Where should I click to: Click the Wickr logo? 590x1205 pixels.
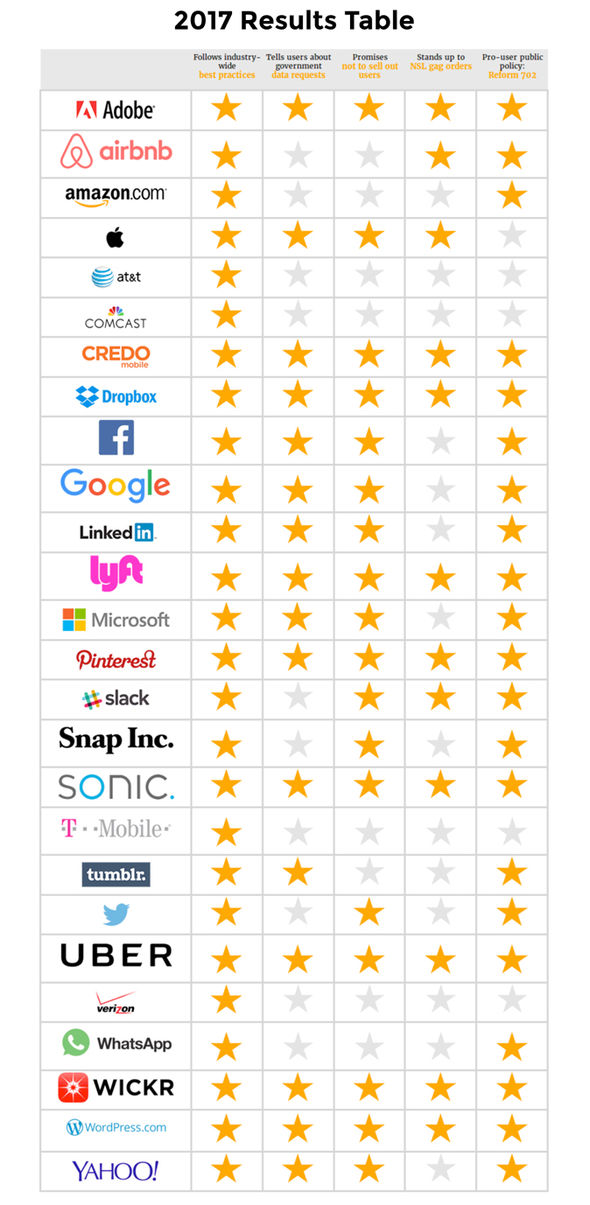click(x=116, y=1086)
